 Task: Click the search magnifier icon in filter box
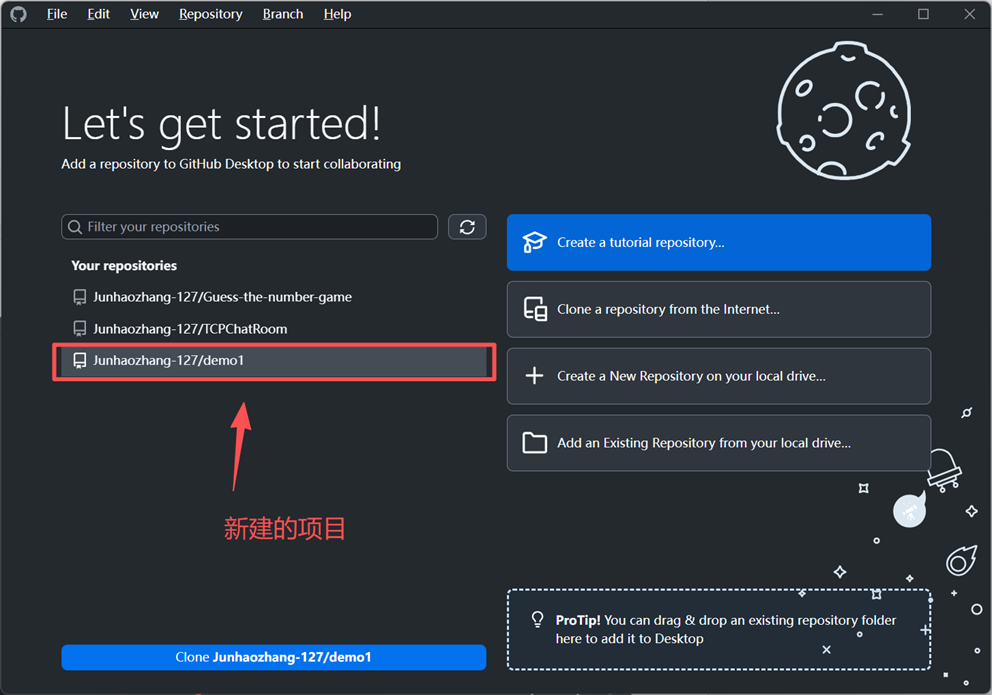(75, 227)
